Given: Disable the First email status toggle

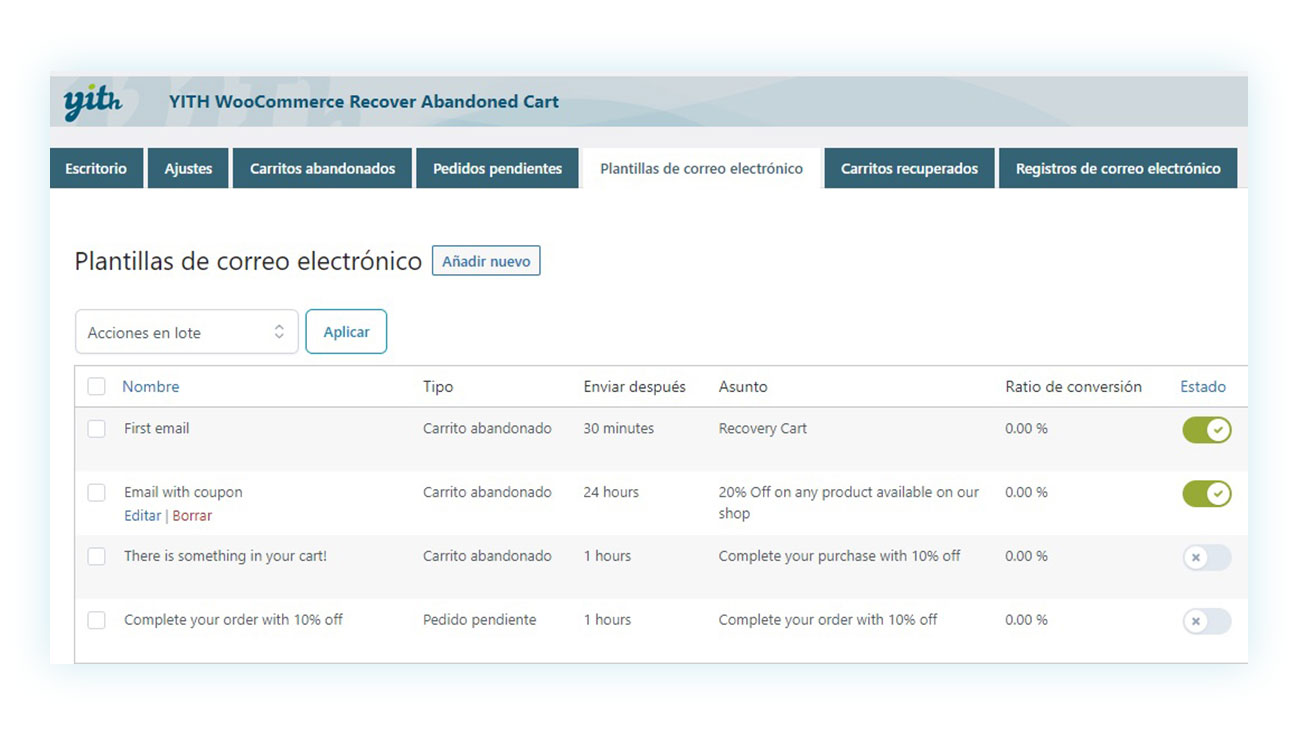Looking at the screenshot, I should pyautogui.click(x=1207, y=430).
